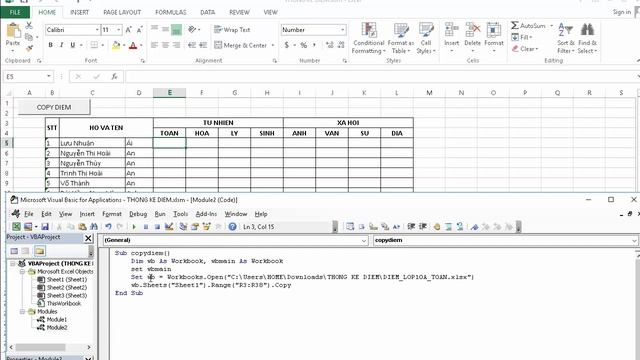Viewport: 640px width, 360px height.
Task: Click the green FILE button
Action: point(15,12)
